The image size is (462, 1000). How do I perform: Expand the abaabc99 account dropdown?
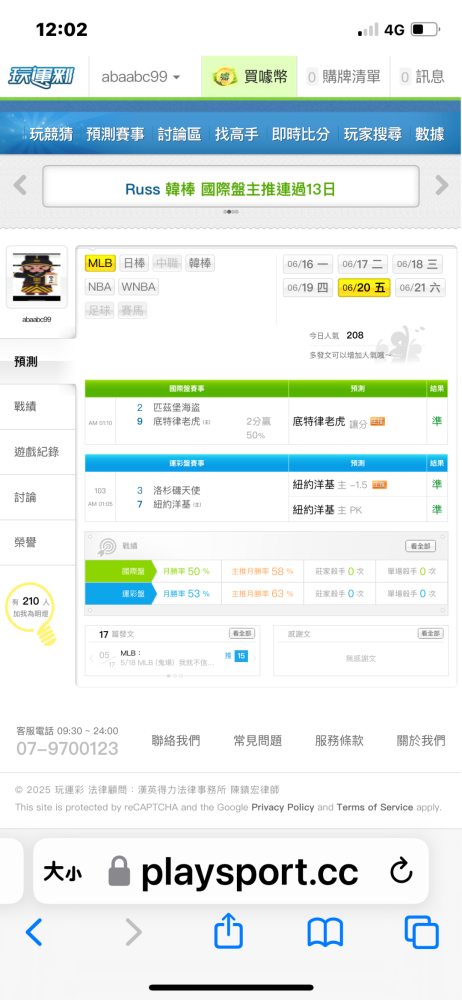pyautogui.click(x=141, y=77)
